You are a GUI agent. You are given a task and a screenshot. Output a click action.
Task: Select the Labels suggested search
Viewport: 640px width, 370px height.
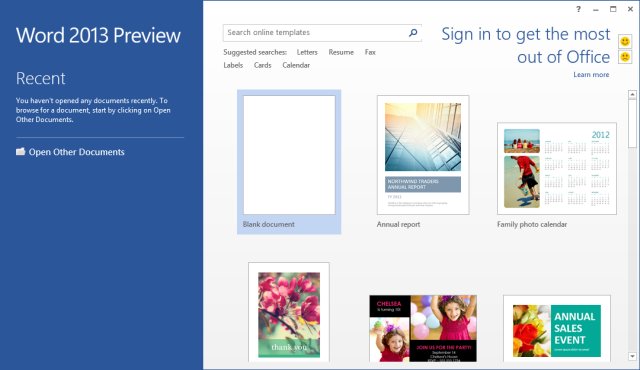[233, 65]
